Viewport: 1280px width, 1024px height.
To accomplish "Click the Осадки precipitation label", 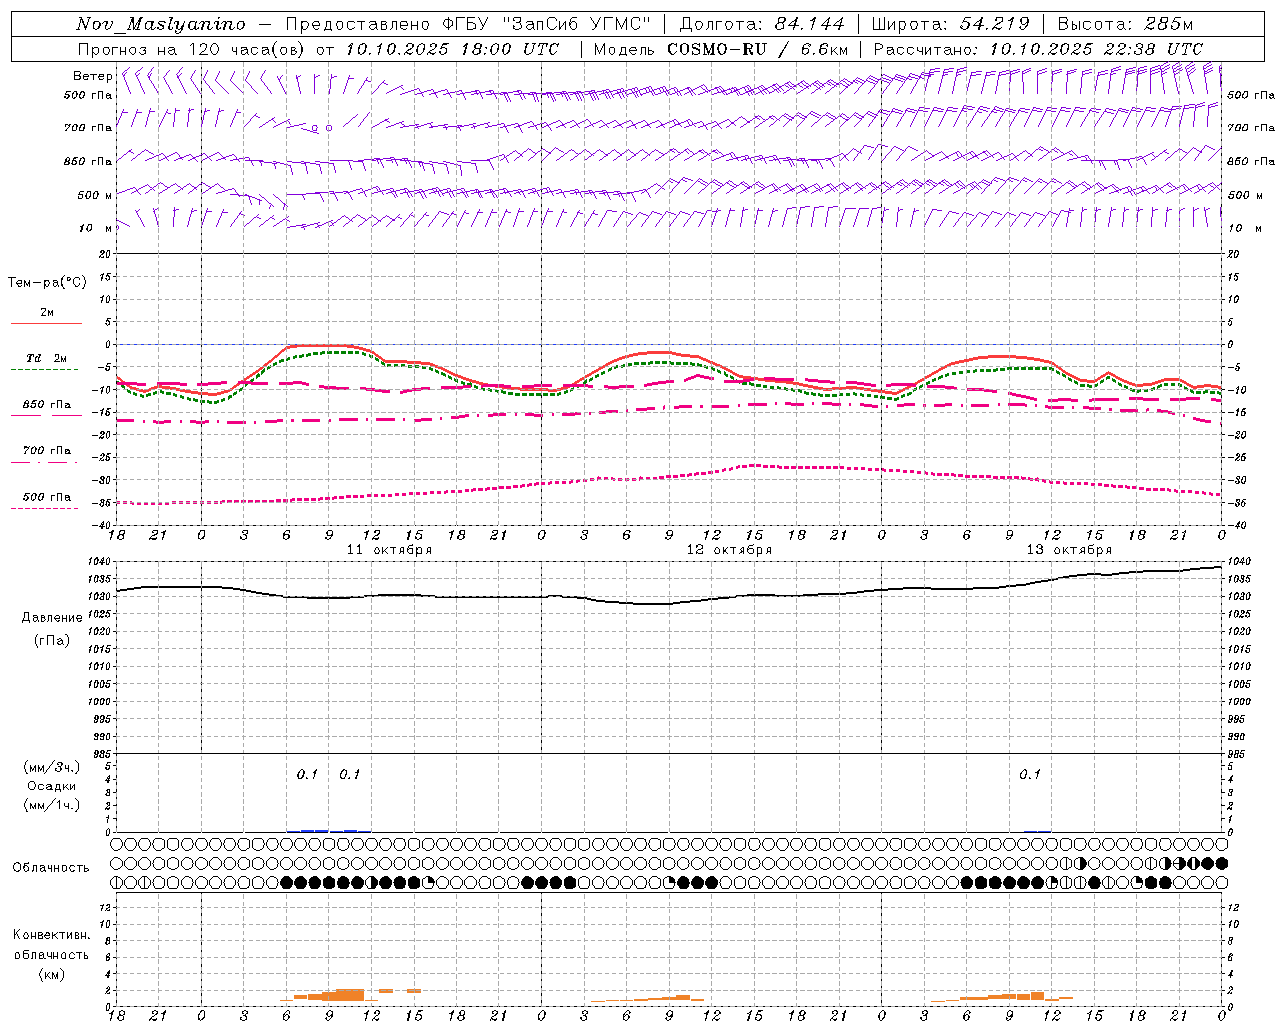I will (x=52, y=786).
